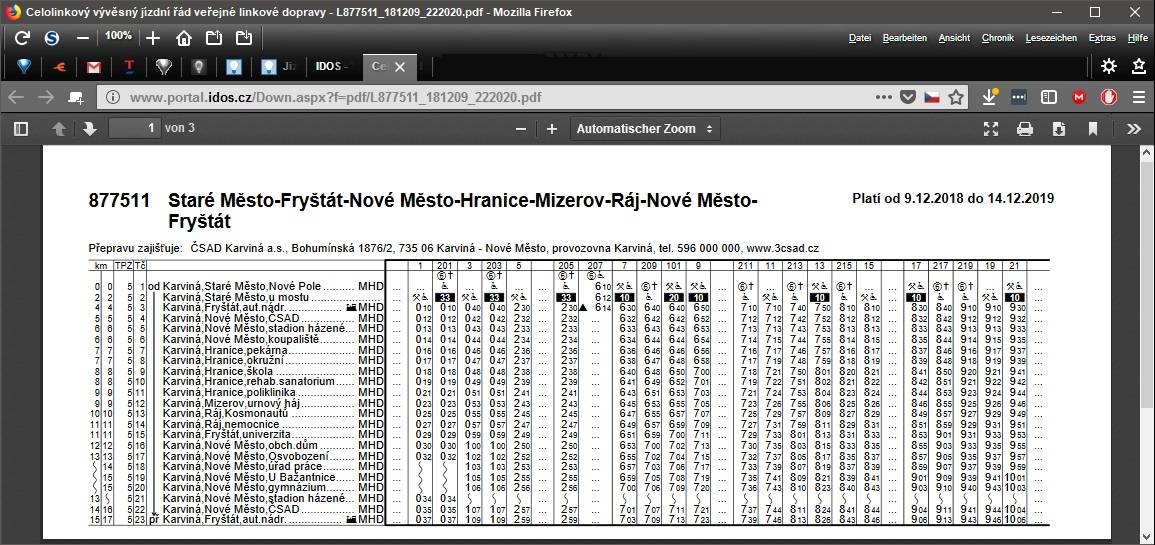
Task: Close the active PDF tab
Action: click(400, 67)
